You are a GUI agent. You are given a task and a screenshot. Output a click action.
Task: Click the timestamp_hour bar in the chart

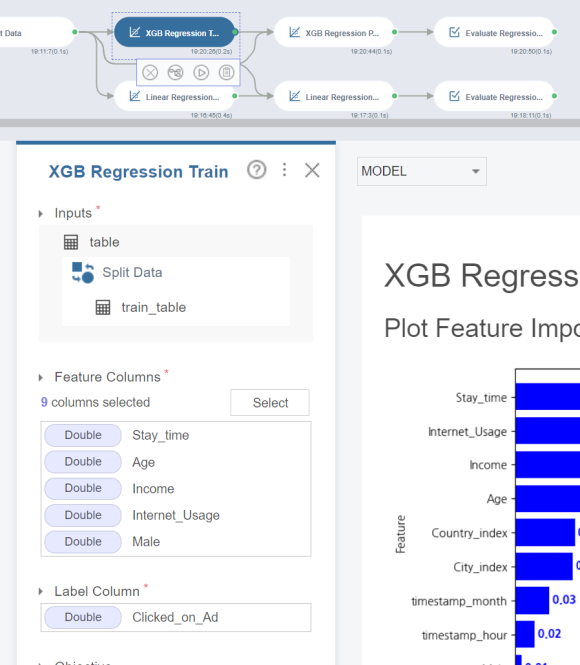click(x=525, y=634)
